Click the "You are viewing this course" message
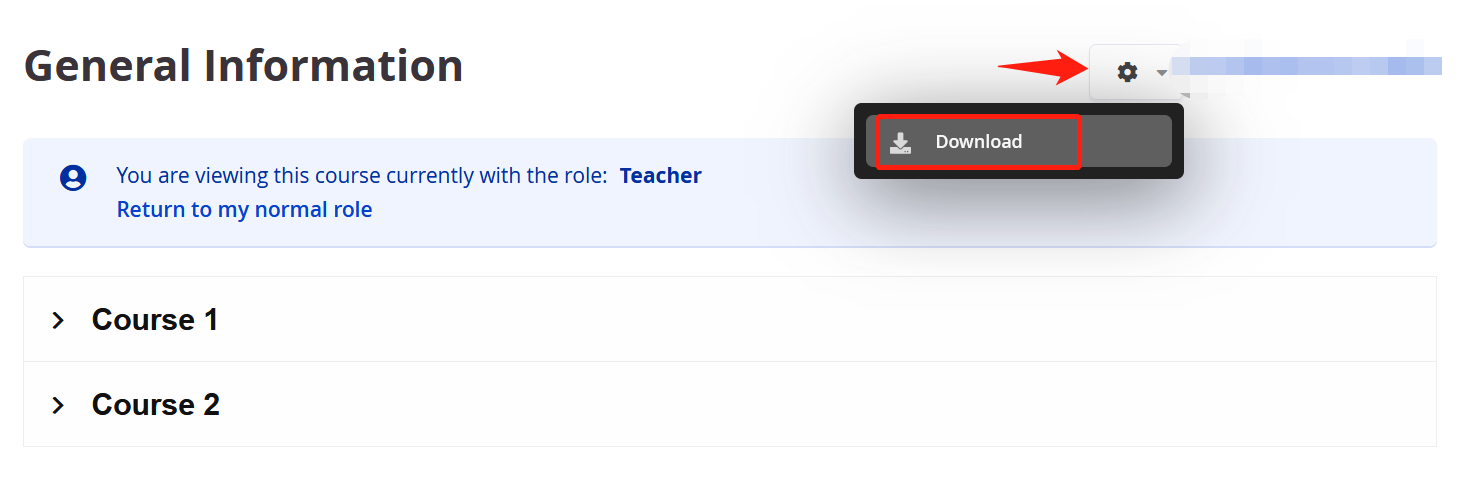The image size is (1460, 504). pyautogui.click(x=362, y=176)
